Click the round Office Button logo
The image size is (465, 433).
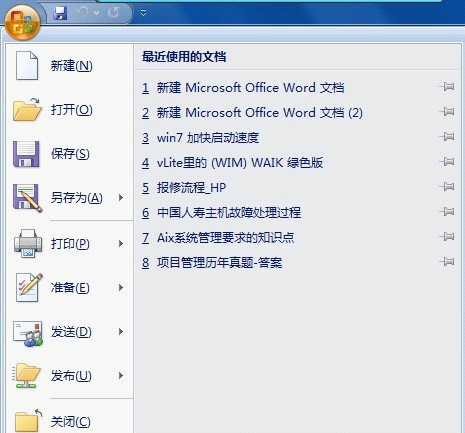click(x=22, y=23)
